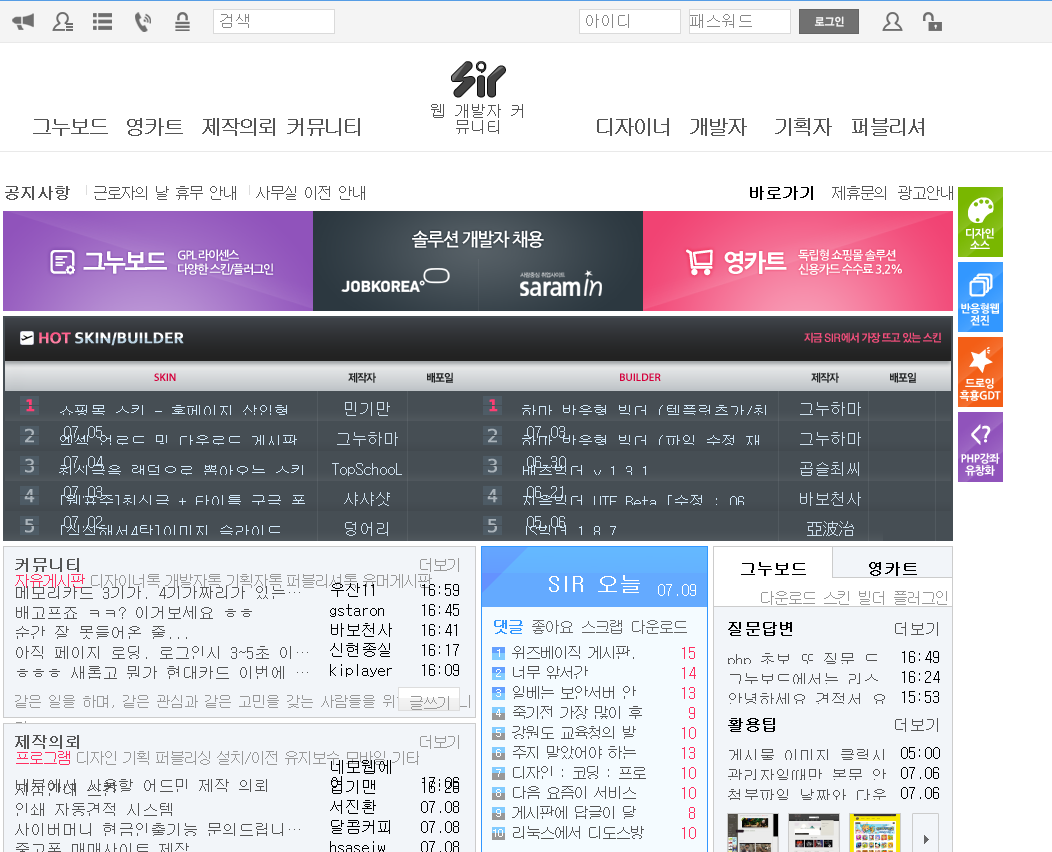The width and height of the screenshot is (1052, 852).
Task: Open the bulleted list icon in top bar
Action: tap(102, 21)
